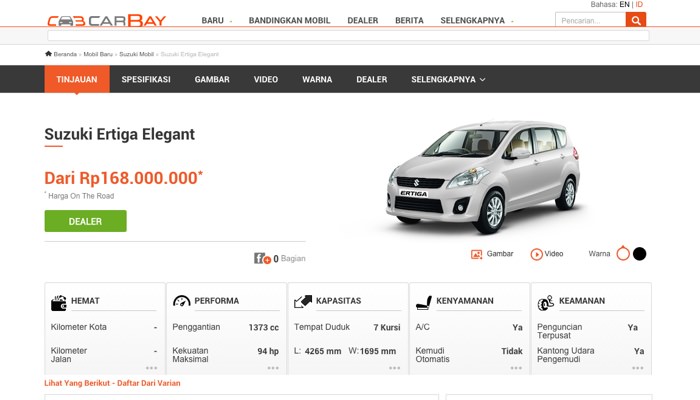Select the black color swatch
This screenshot has width=700, height=400.
click(x=639, y=254)
